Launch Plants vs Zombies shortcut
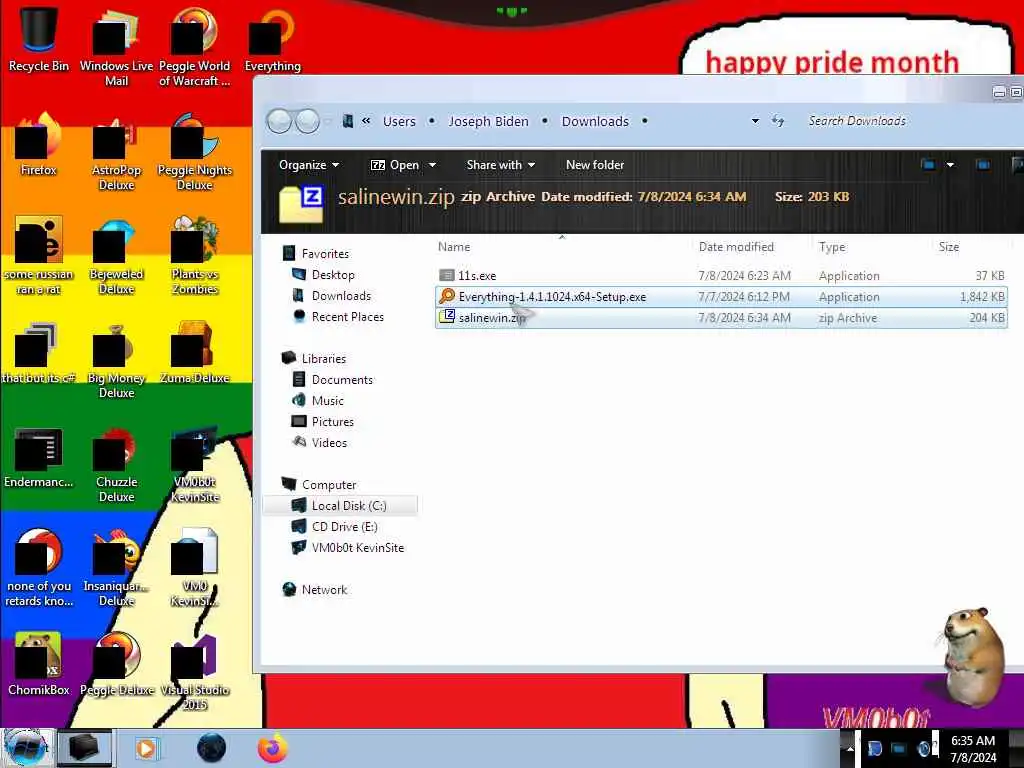Image resolution: width=1024 pixels, height=768 pixels. pyautogui.click(x=195, y=256)
